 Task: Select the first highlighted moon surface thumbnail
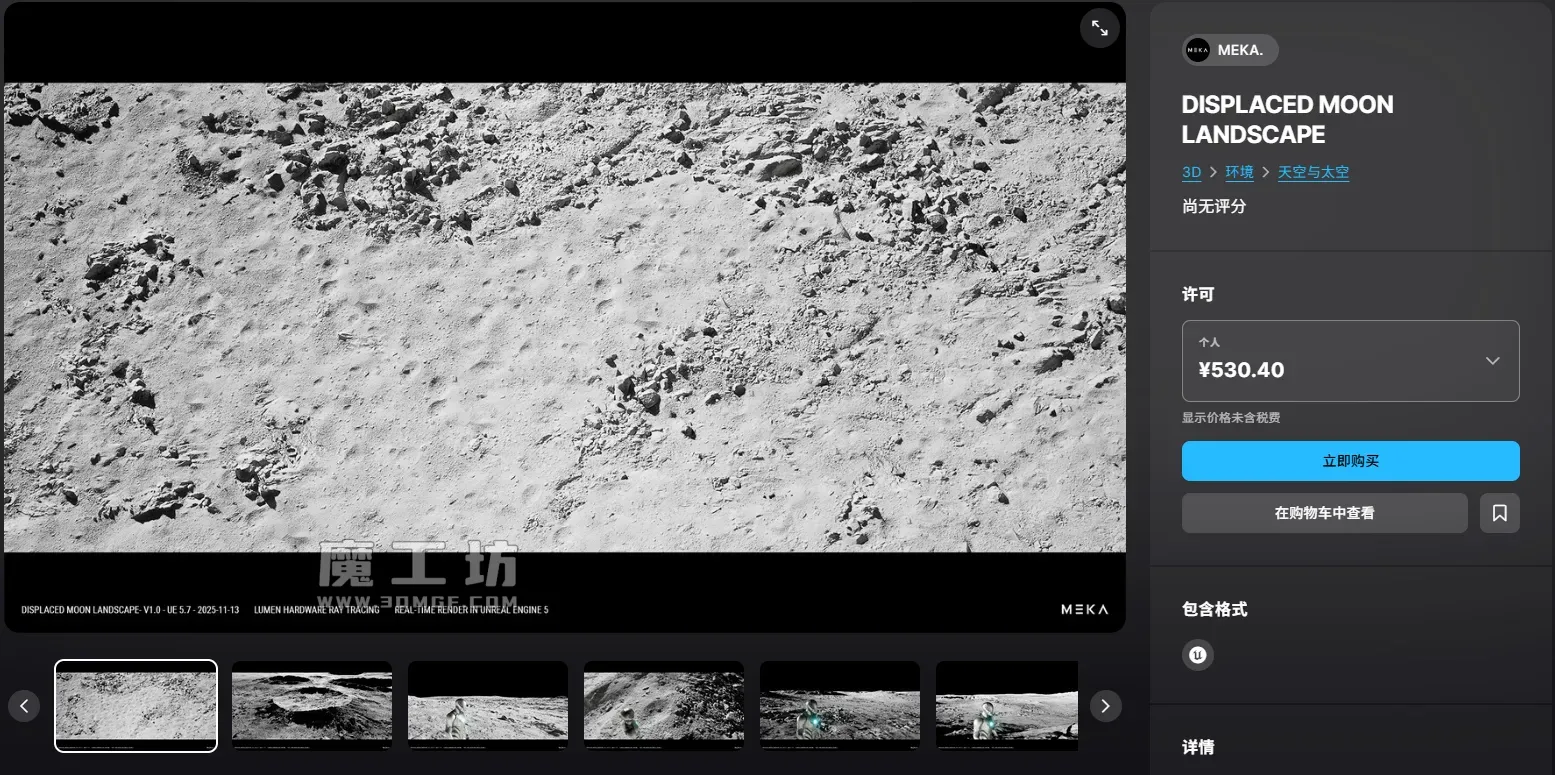pos(136,705)
